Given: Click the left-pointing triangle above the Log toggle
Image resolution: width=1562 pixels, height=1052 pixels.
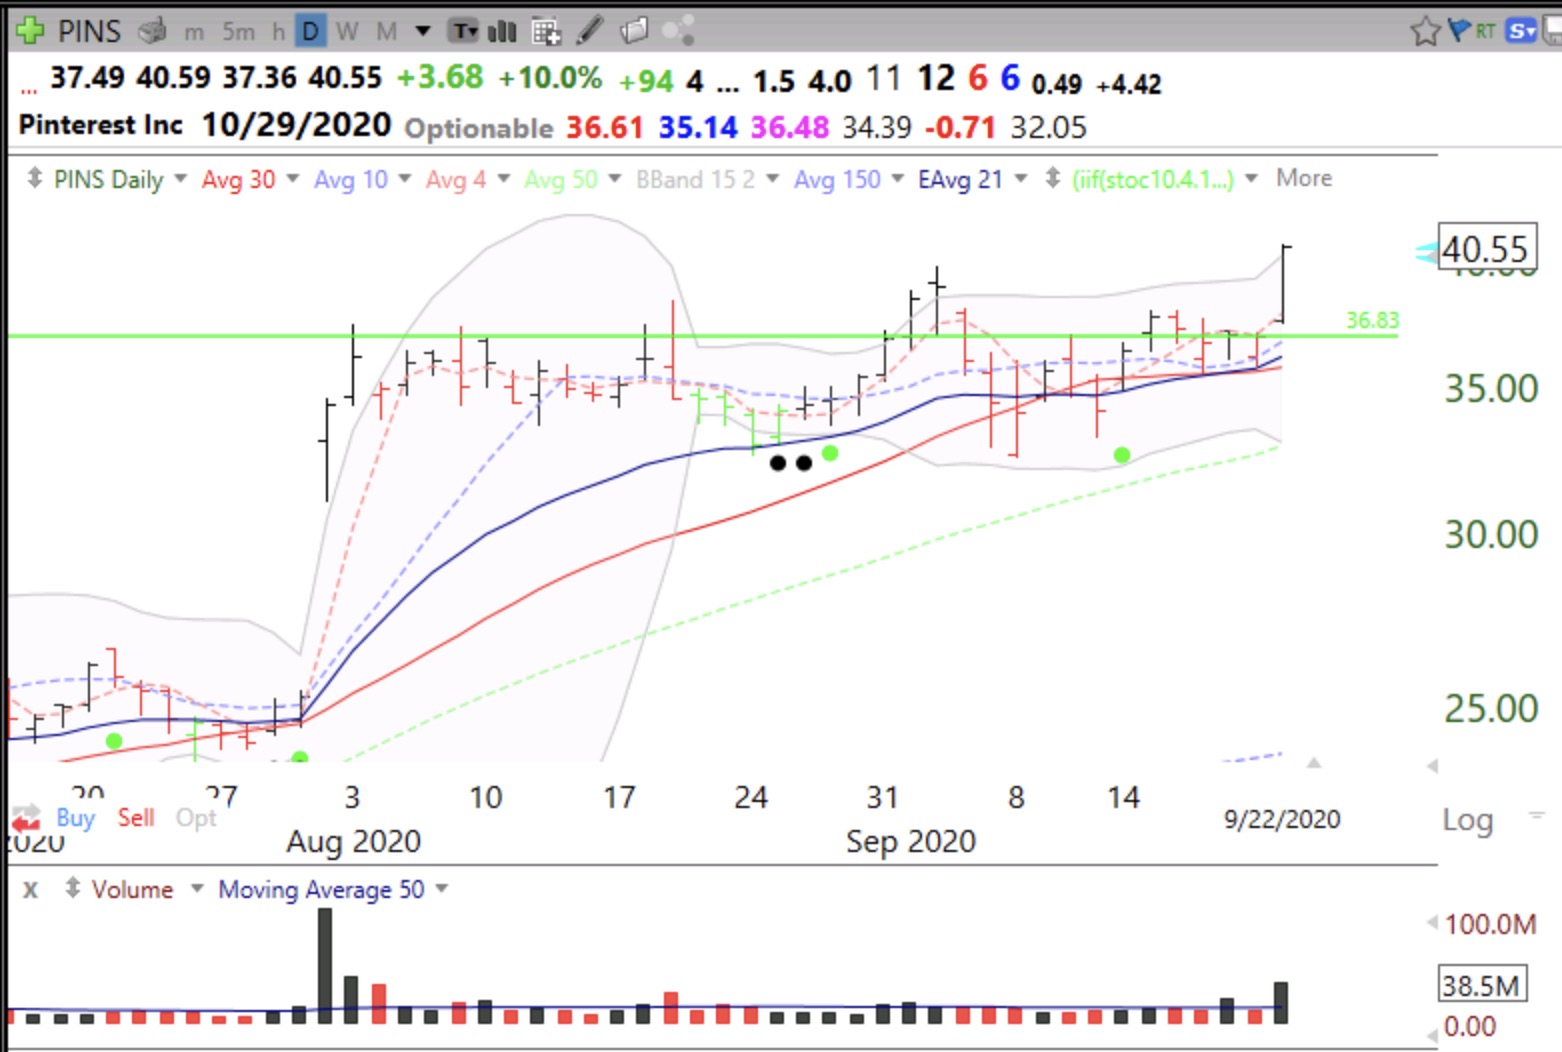Looking at the screenshot, I should point(1432,766).
